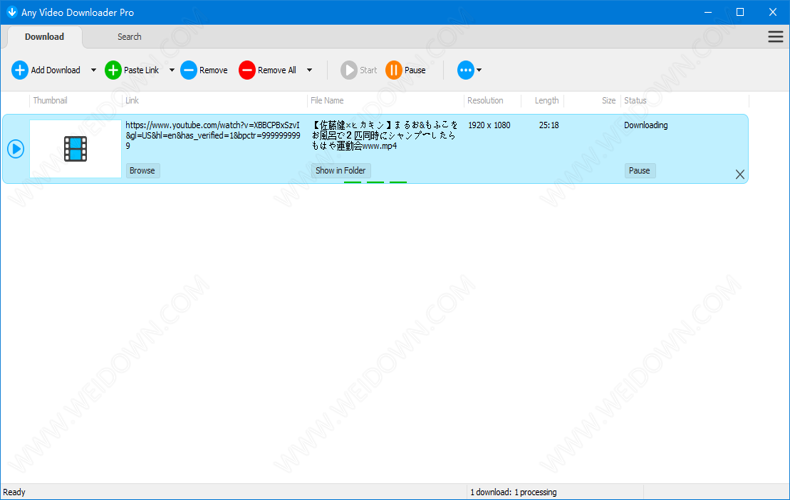Click the Add Download text label

point(55,70)
